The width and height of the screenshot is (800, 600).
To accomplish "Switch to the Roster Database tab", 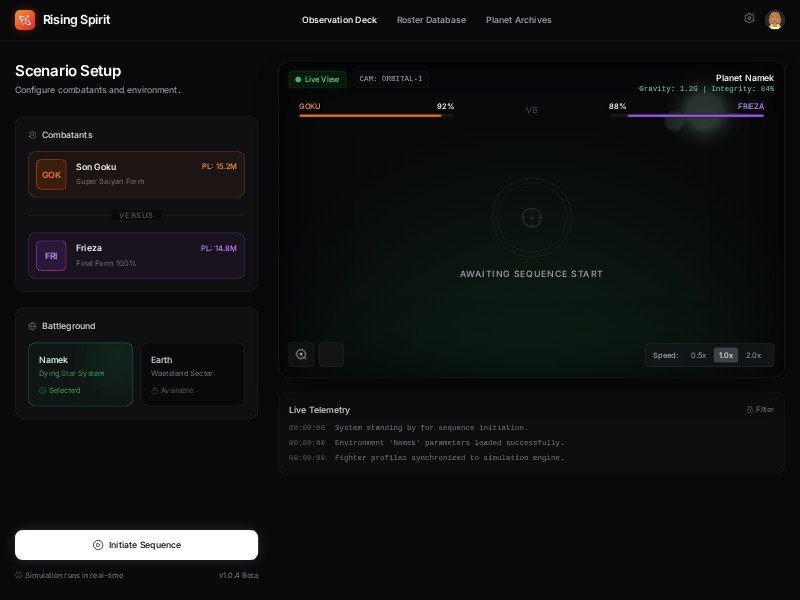I will [x=431, y=20].
